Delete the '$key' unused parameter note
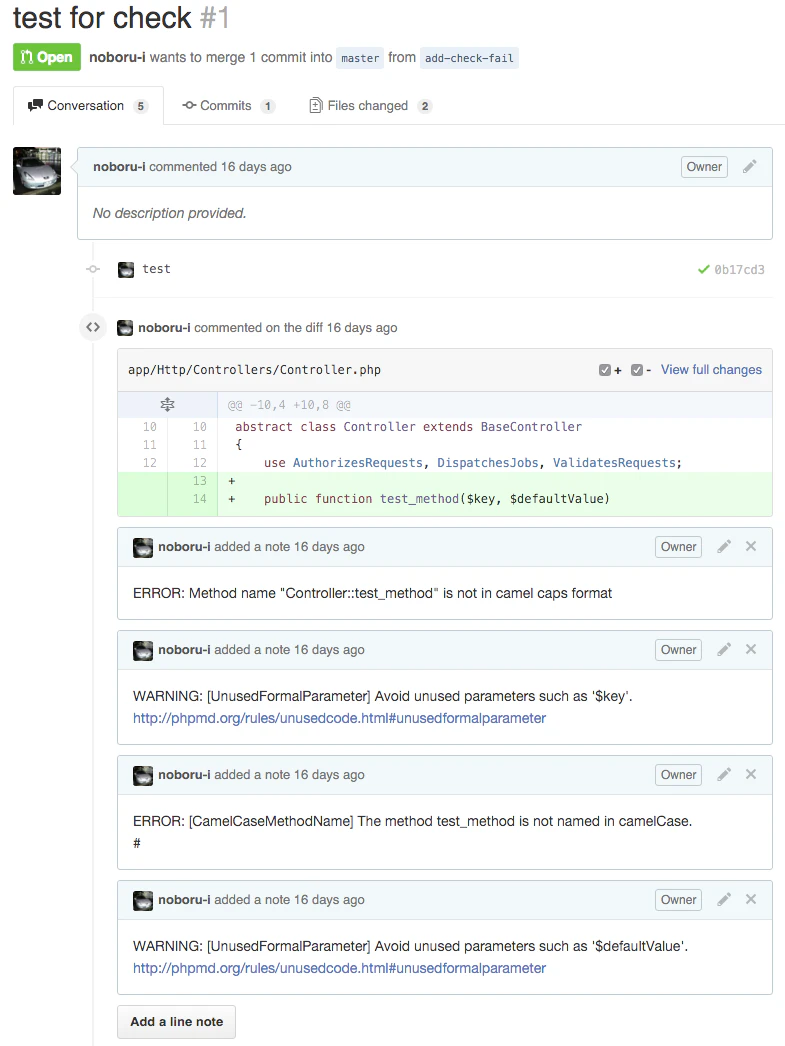 pyautogui.click(x=751, y=649)
